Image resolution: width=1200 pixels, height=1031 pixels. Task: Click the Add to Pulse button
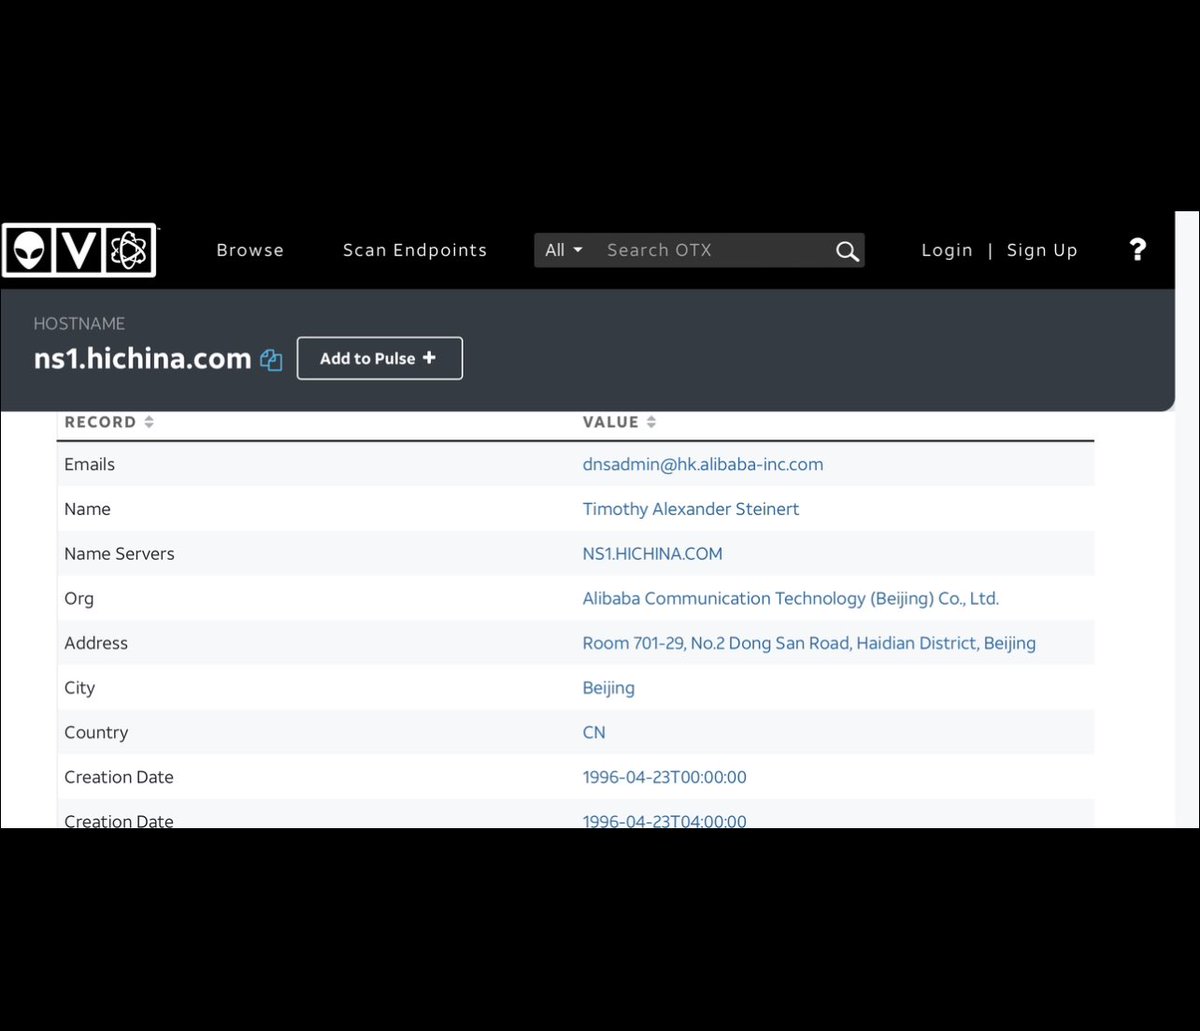click(380, 358)
